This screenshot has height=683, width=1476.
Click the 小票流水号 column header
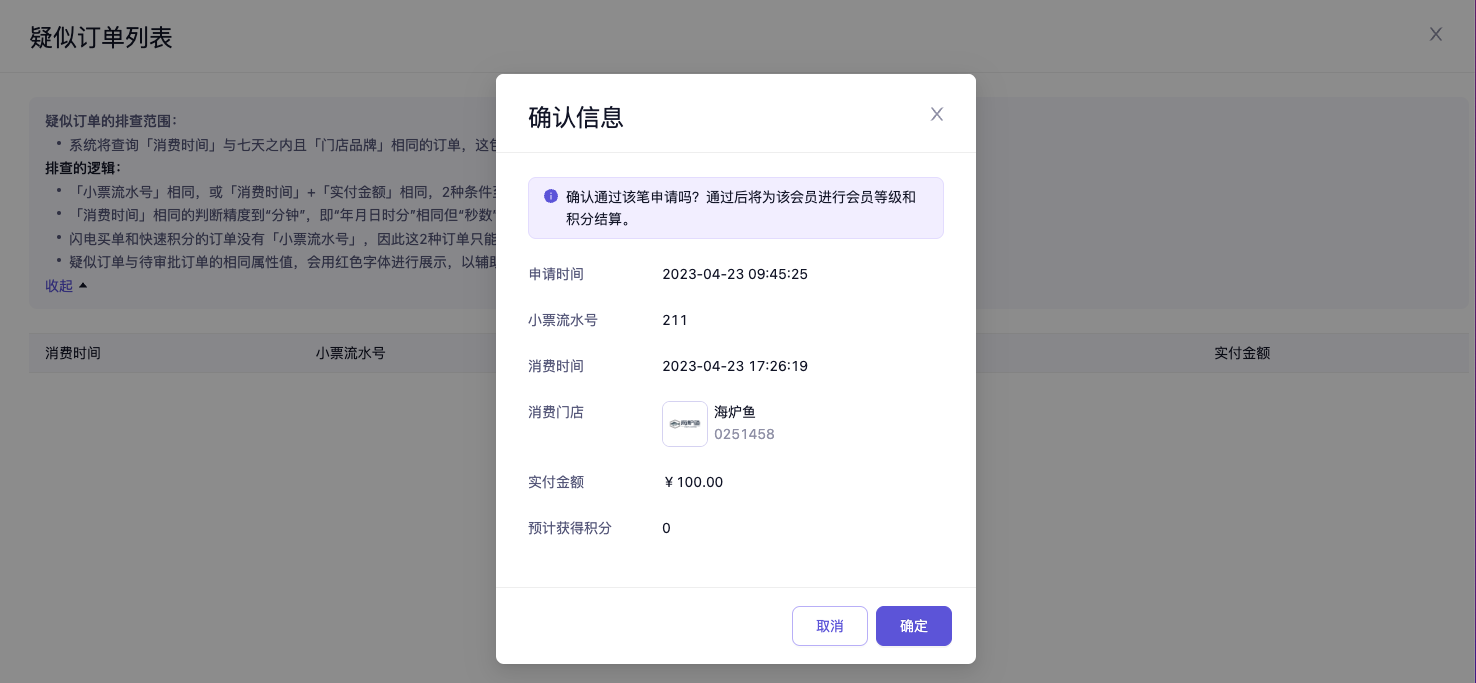[x=351, y=353]
